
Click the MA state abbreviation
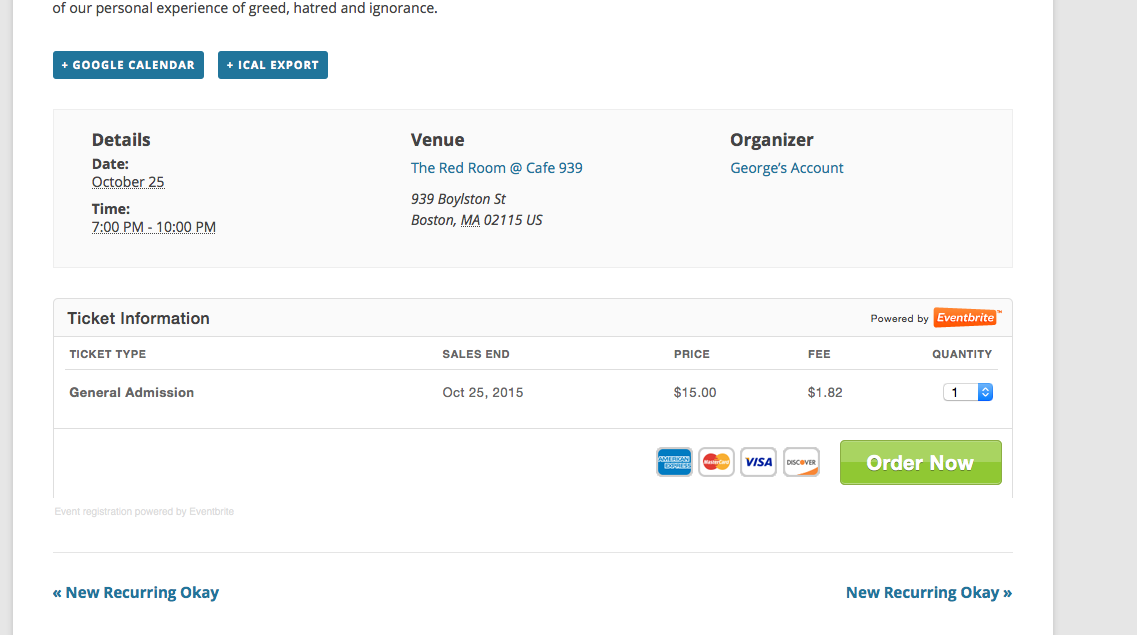pyautogui.click(x=471, y=220)
